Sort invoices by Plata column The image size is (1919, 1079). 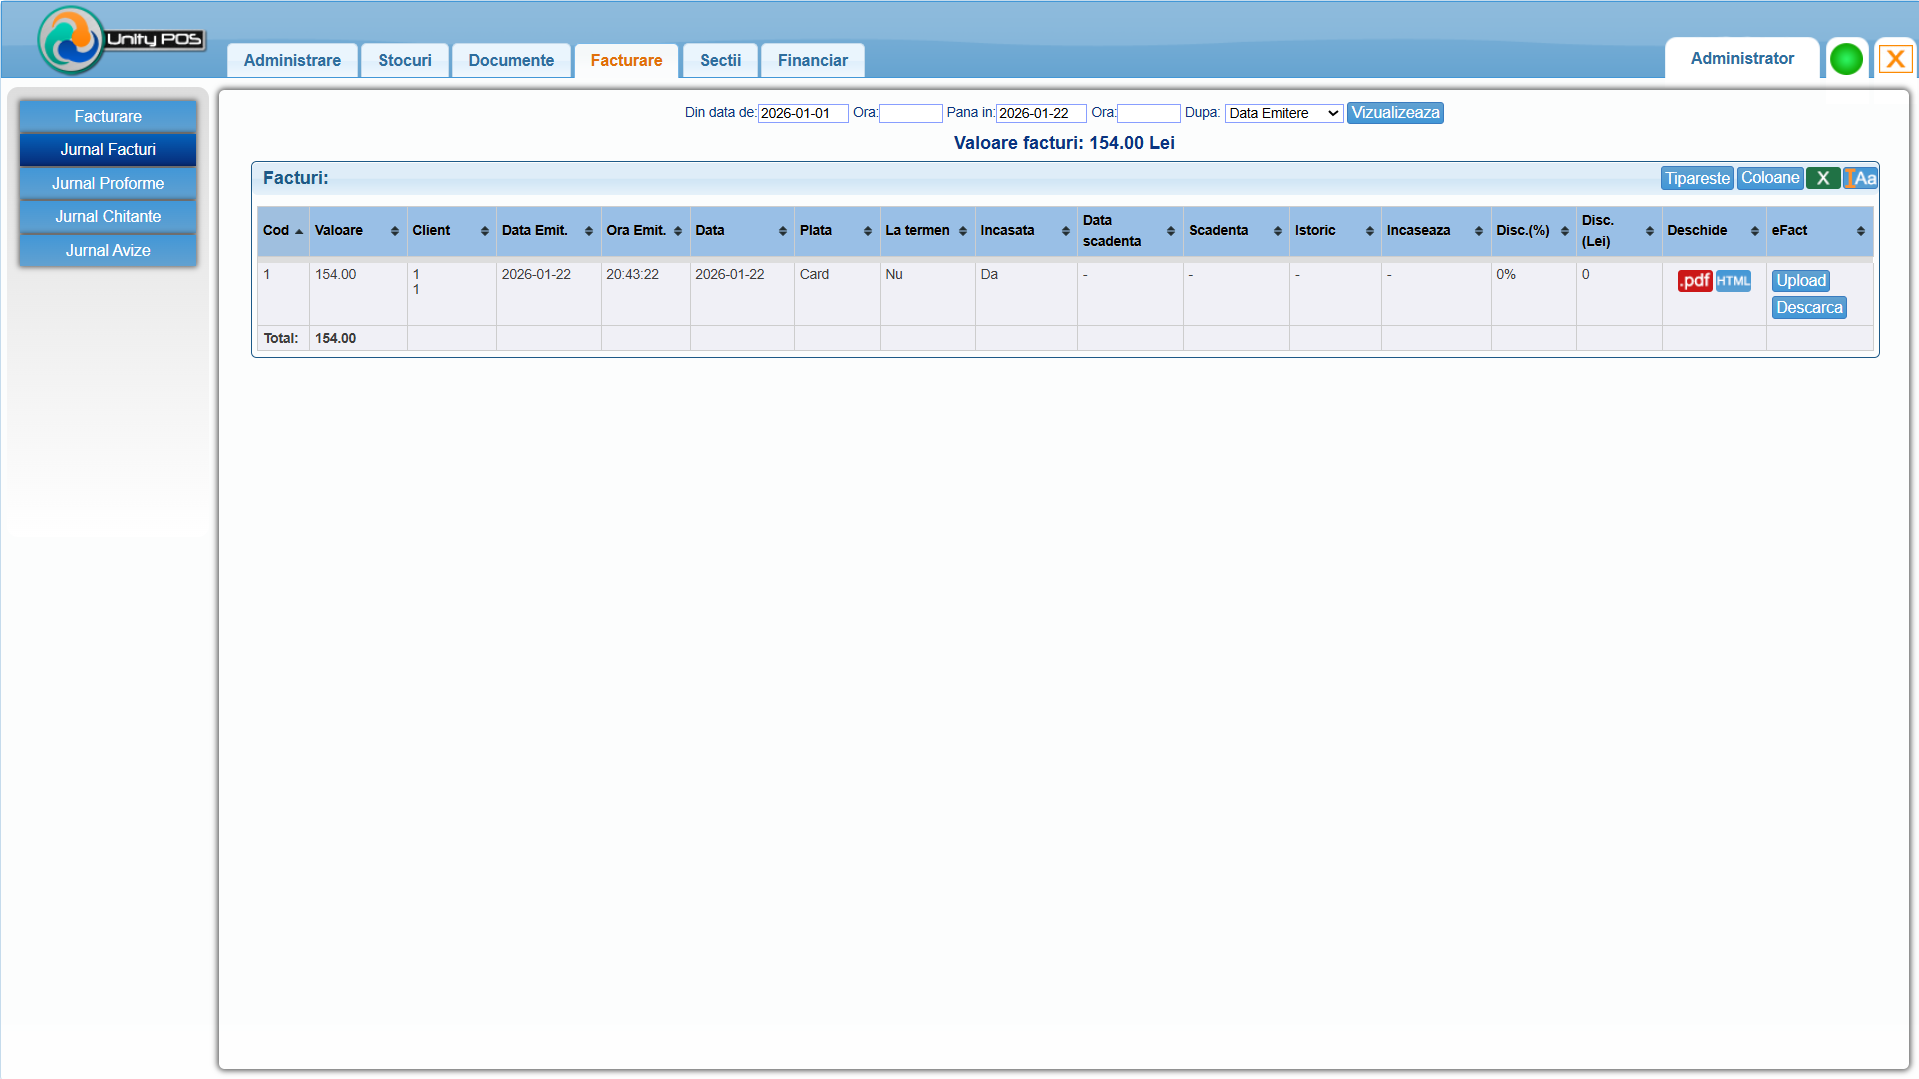[x=835, y=231]
